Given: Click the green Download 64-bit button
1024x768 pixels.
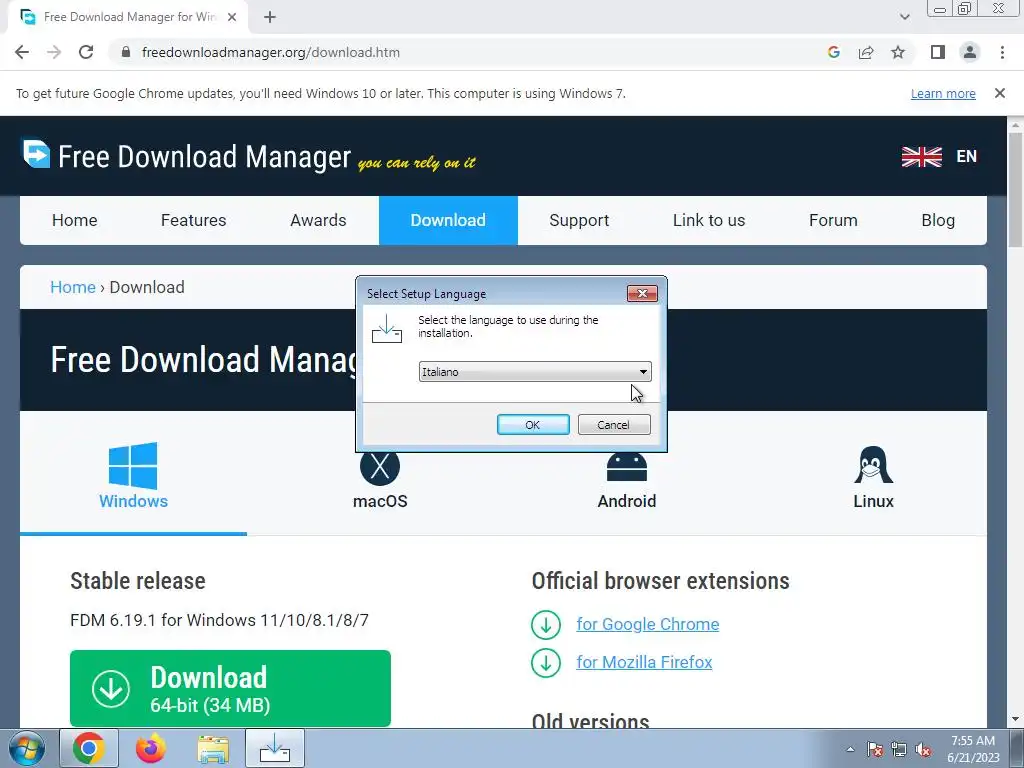Looking at the screenshot, I should tap(231, 688).
